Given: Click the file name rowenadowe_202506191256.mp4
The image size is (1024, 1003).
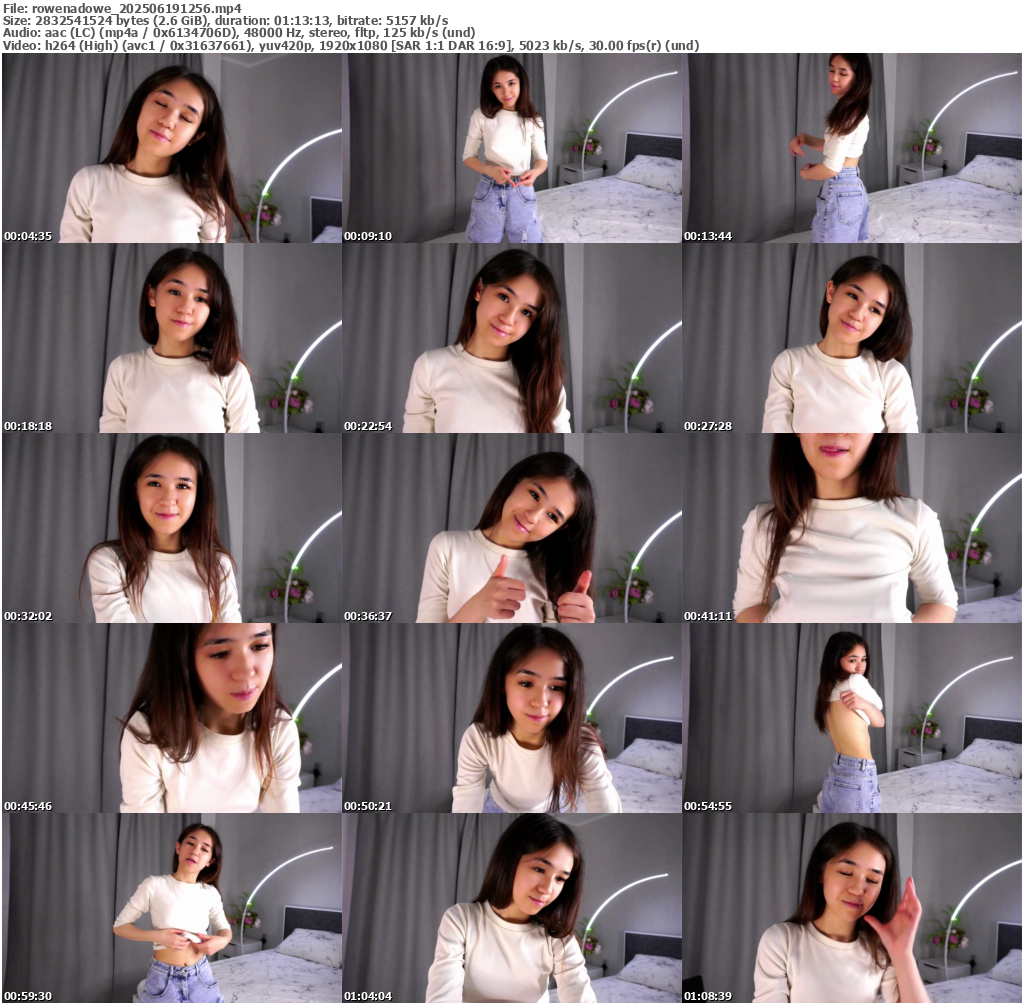Looking at the screenshot, I should [x=136, y=7].
